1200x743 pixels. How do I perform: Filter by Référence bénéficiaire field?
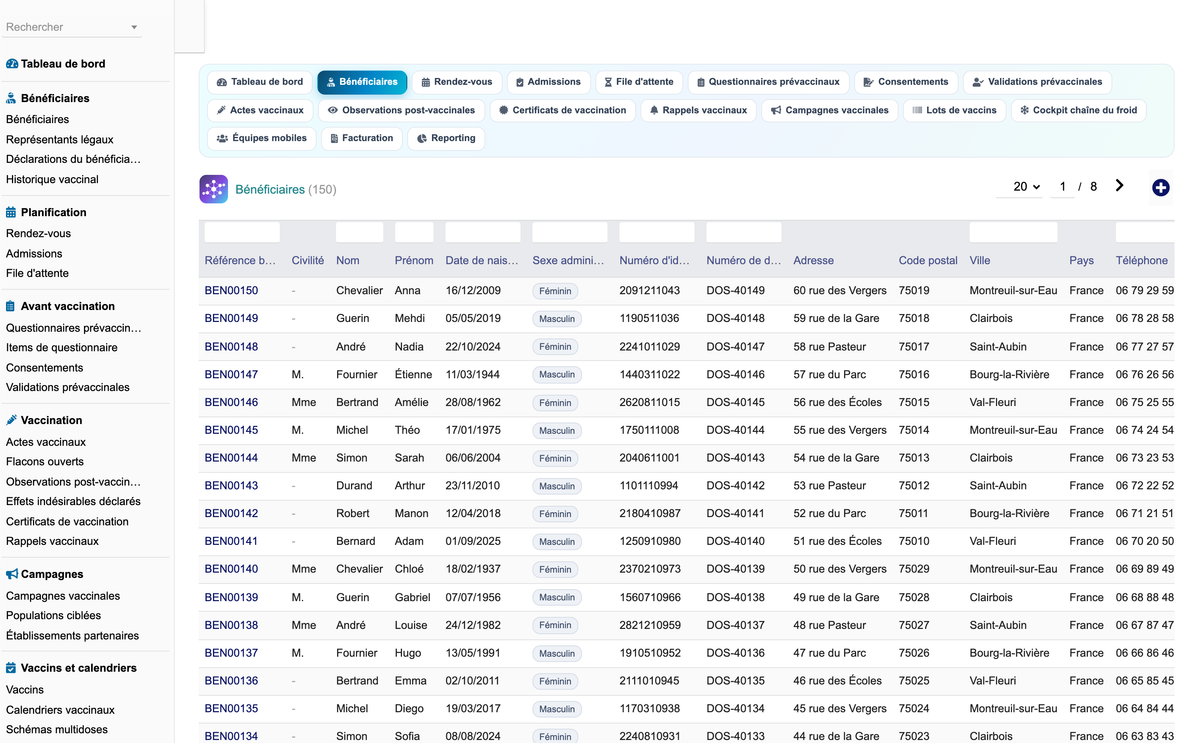click(242, 232)
